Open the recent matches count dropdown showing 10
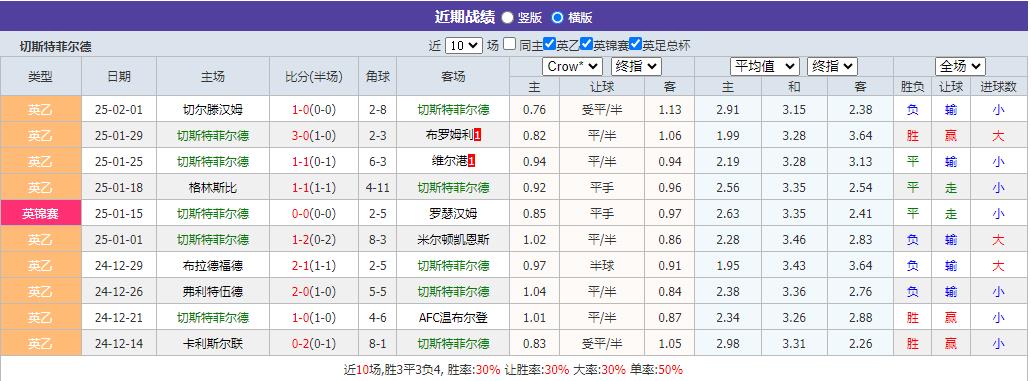Viewport: 1031px width, 381px height. coord(464,45)
